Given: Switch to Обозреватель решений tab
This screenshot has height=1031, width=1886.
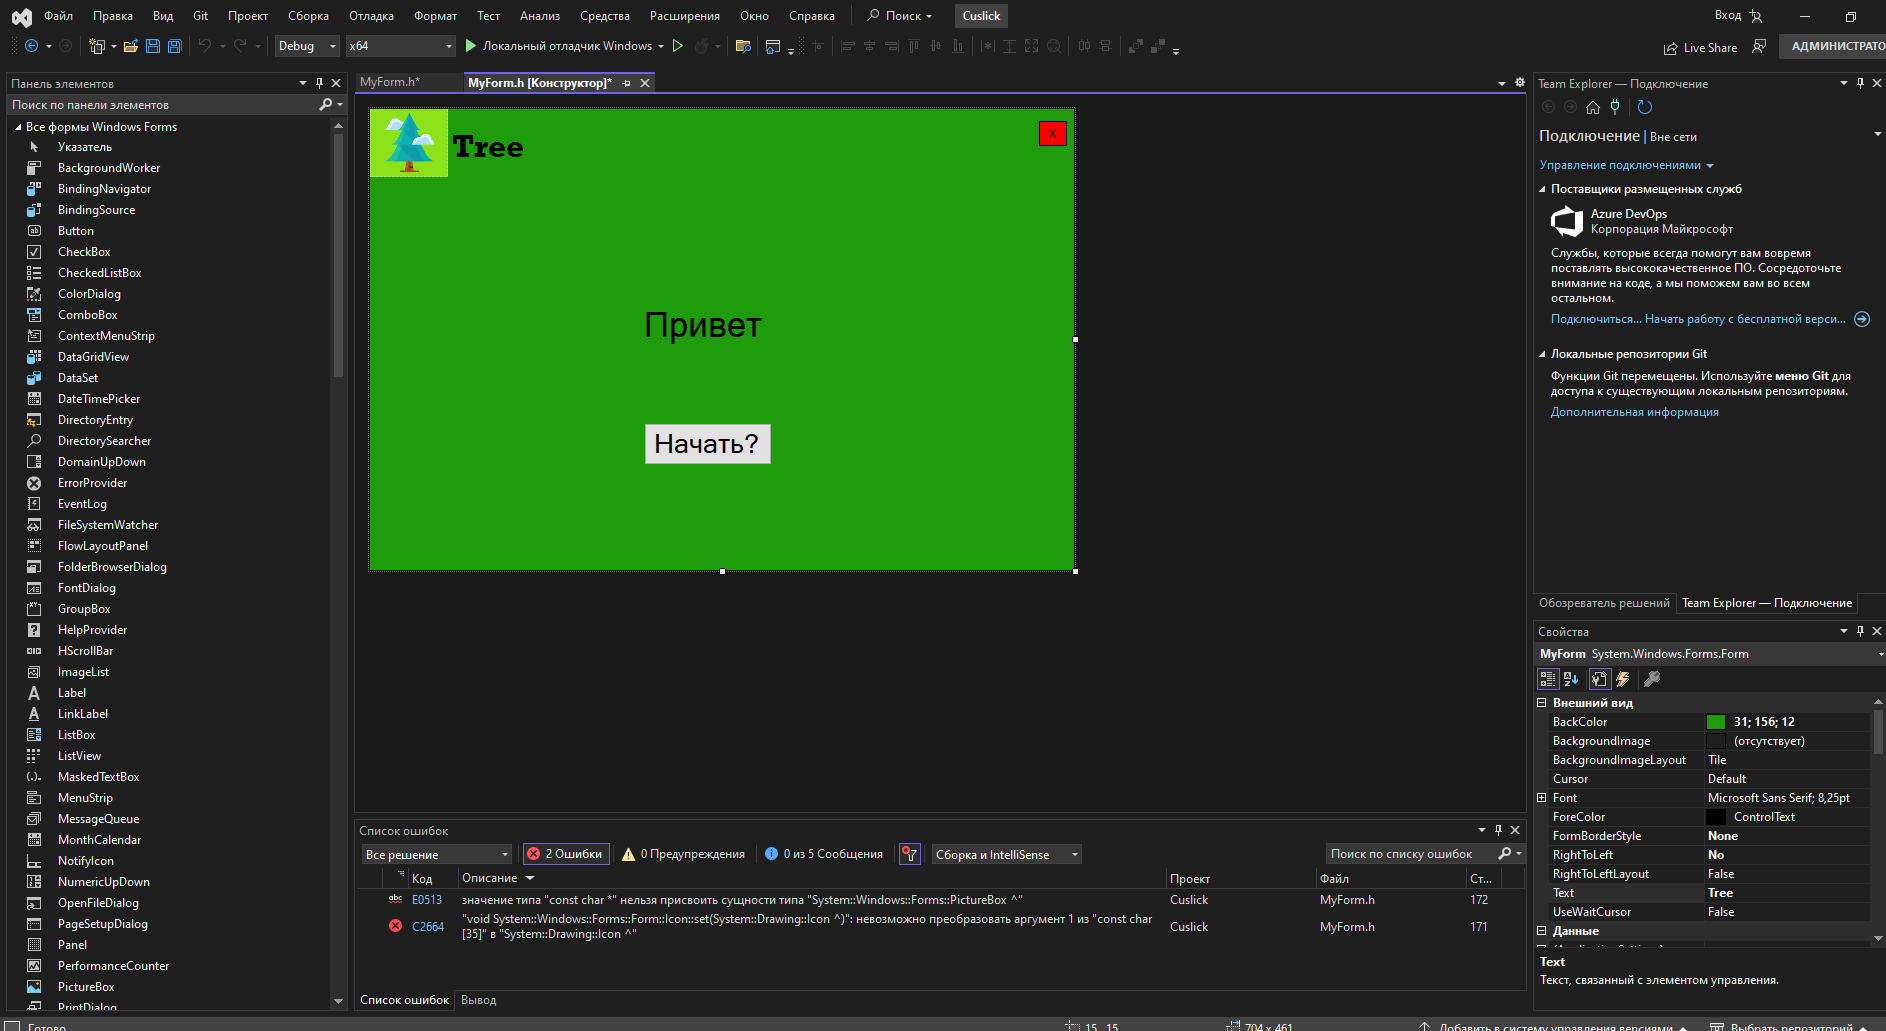Looking at the screenshot, I should [1604, 603].
